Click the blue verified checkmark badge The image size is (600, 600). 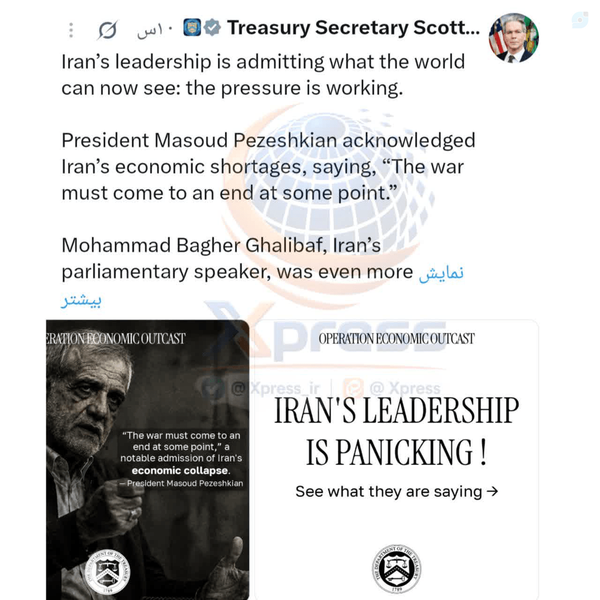click(212, 28)
